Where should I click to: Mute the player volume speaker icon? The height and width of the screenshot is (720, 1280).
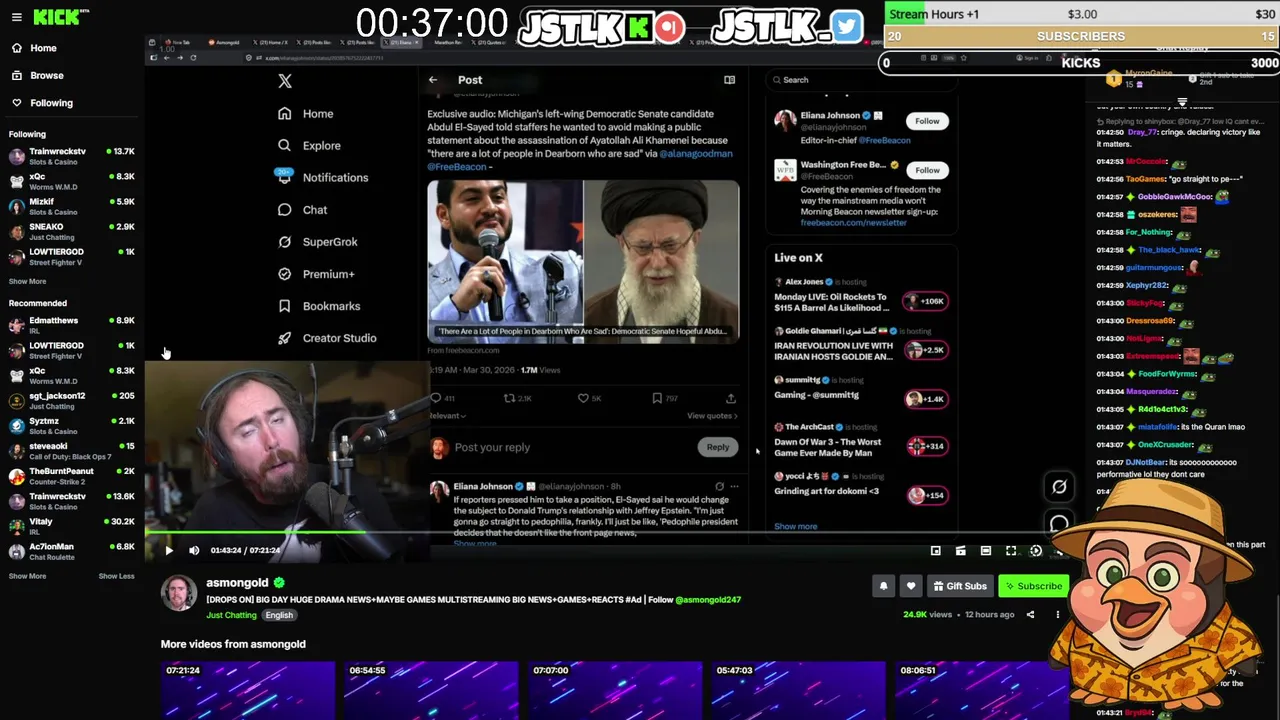194,550
